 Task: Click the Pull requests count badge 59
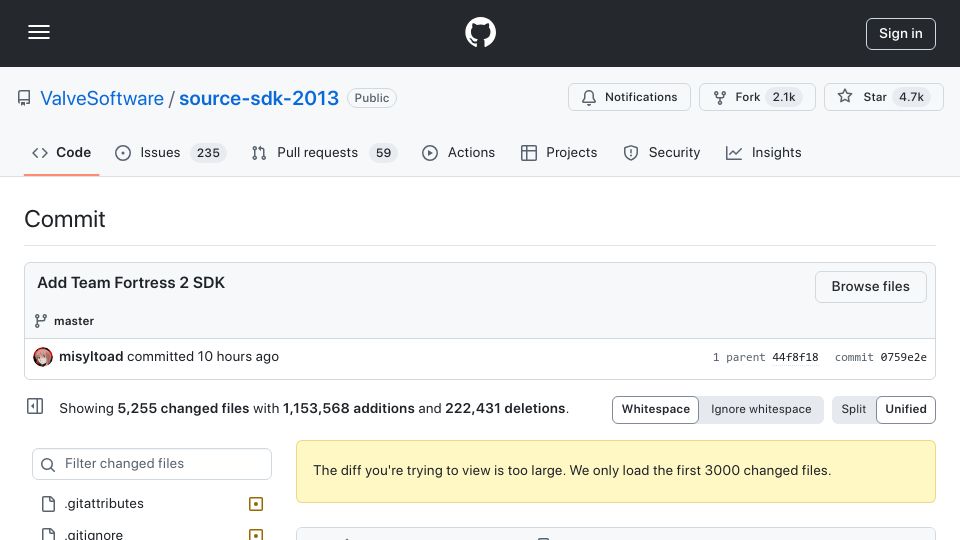[x=383, y=152]
